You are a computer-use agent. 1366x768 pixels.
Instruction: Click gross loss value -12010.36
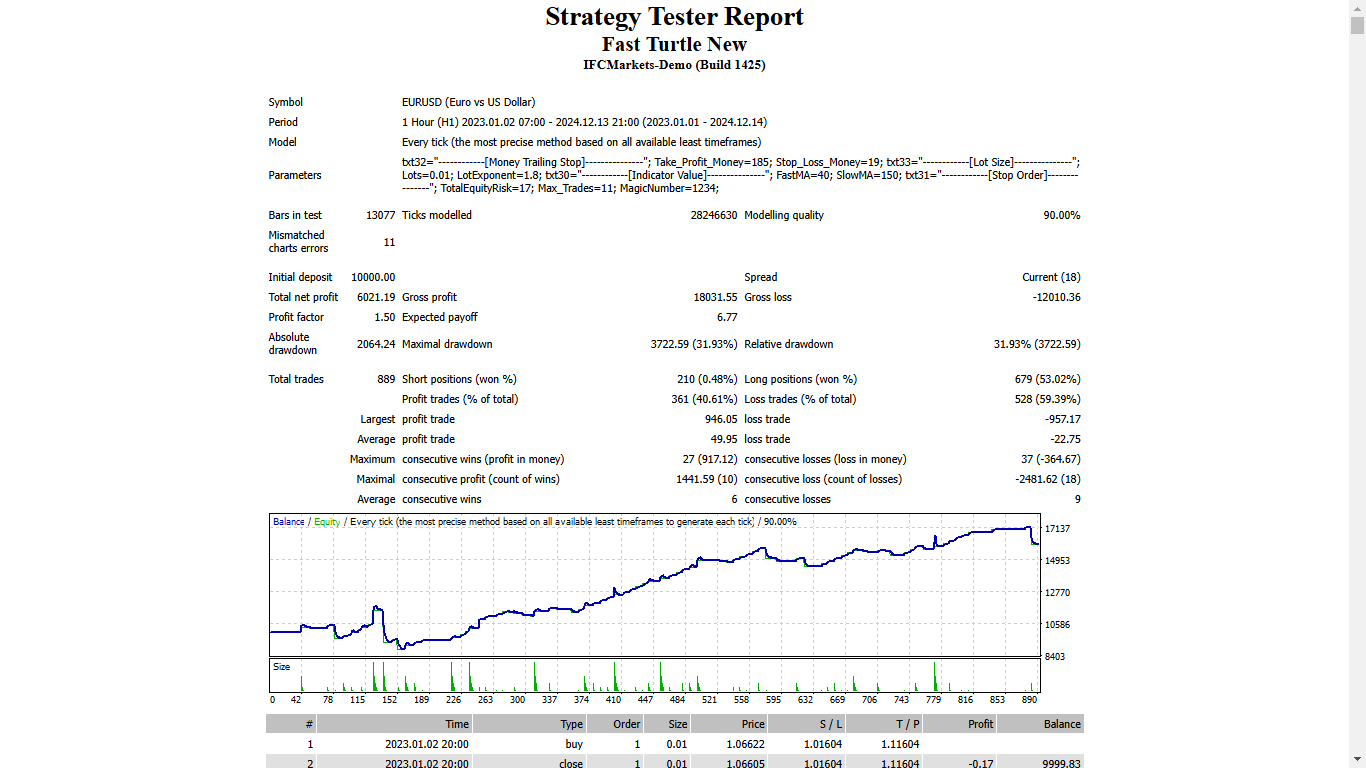(x=1056, y=297)
